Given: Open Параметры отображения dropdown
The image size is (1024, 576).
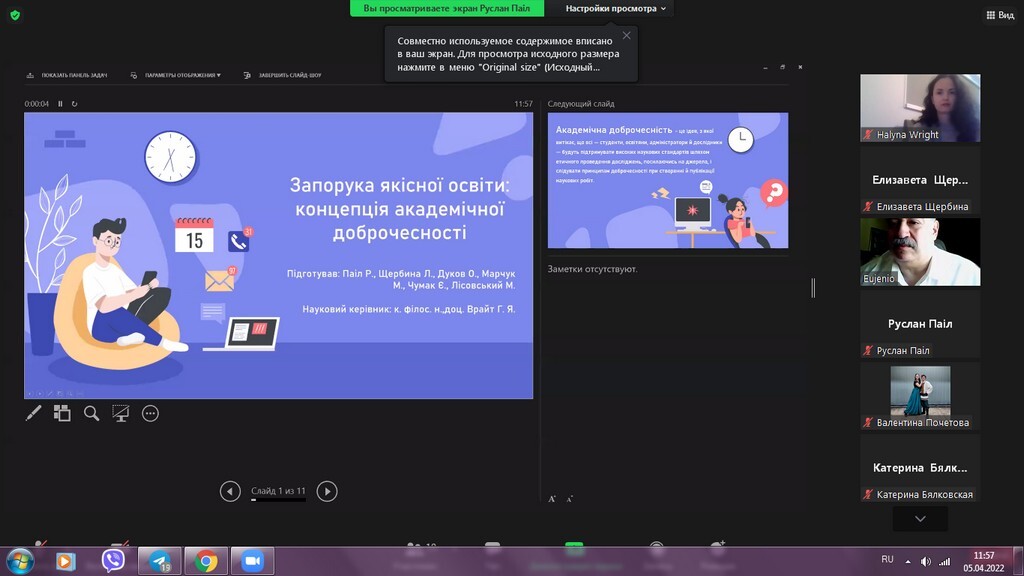Looking at the screenshot, I should 176,75.
